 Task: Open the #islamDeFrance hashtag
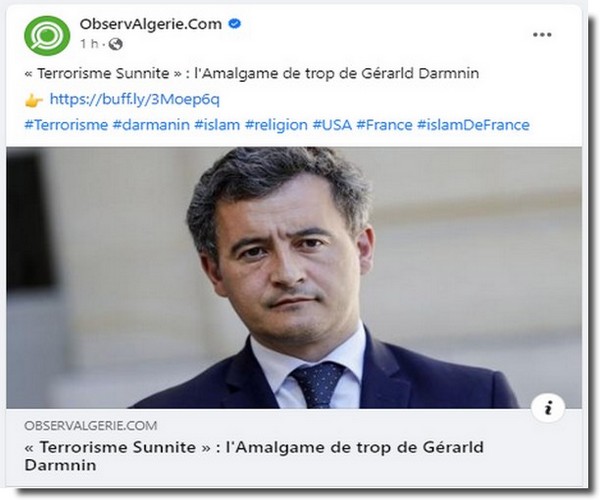click(x=473, y=125)
